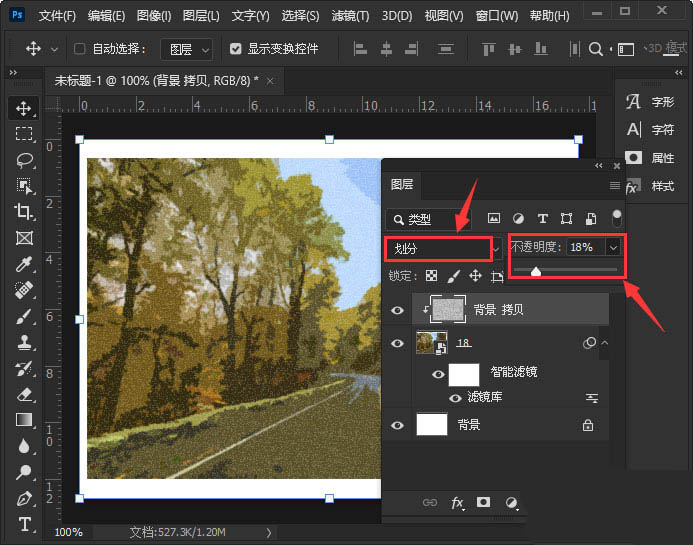
Task: Collapse smart filter list on layer 18
Action: (x=605, y=343)
